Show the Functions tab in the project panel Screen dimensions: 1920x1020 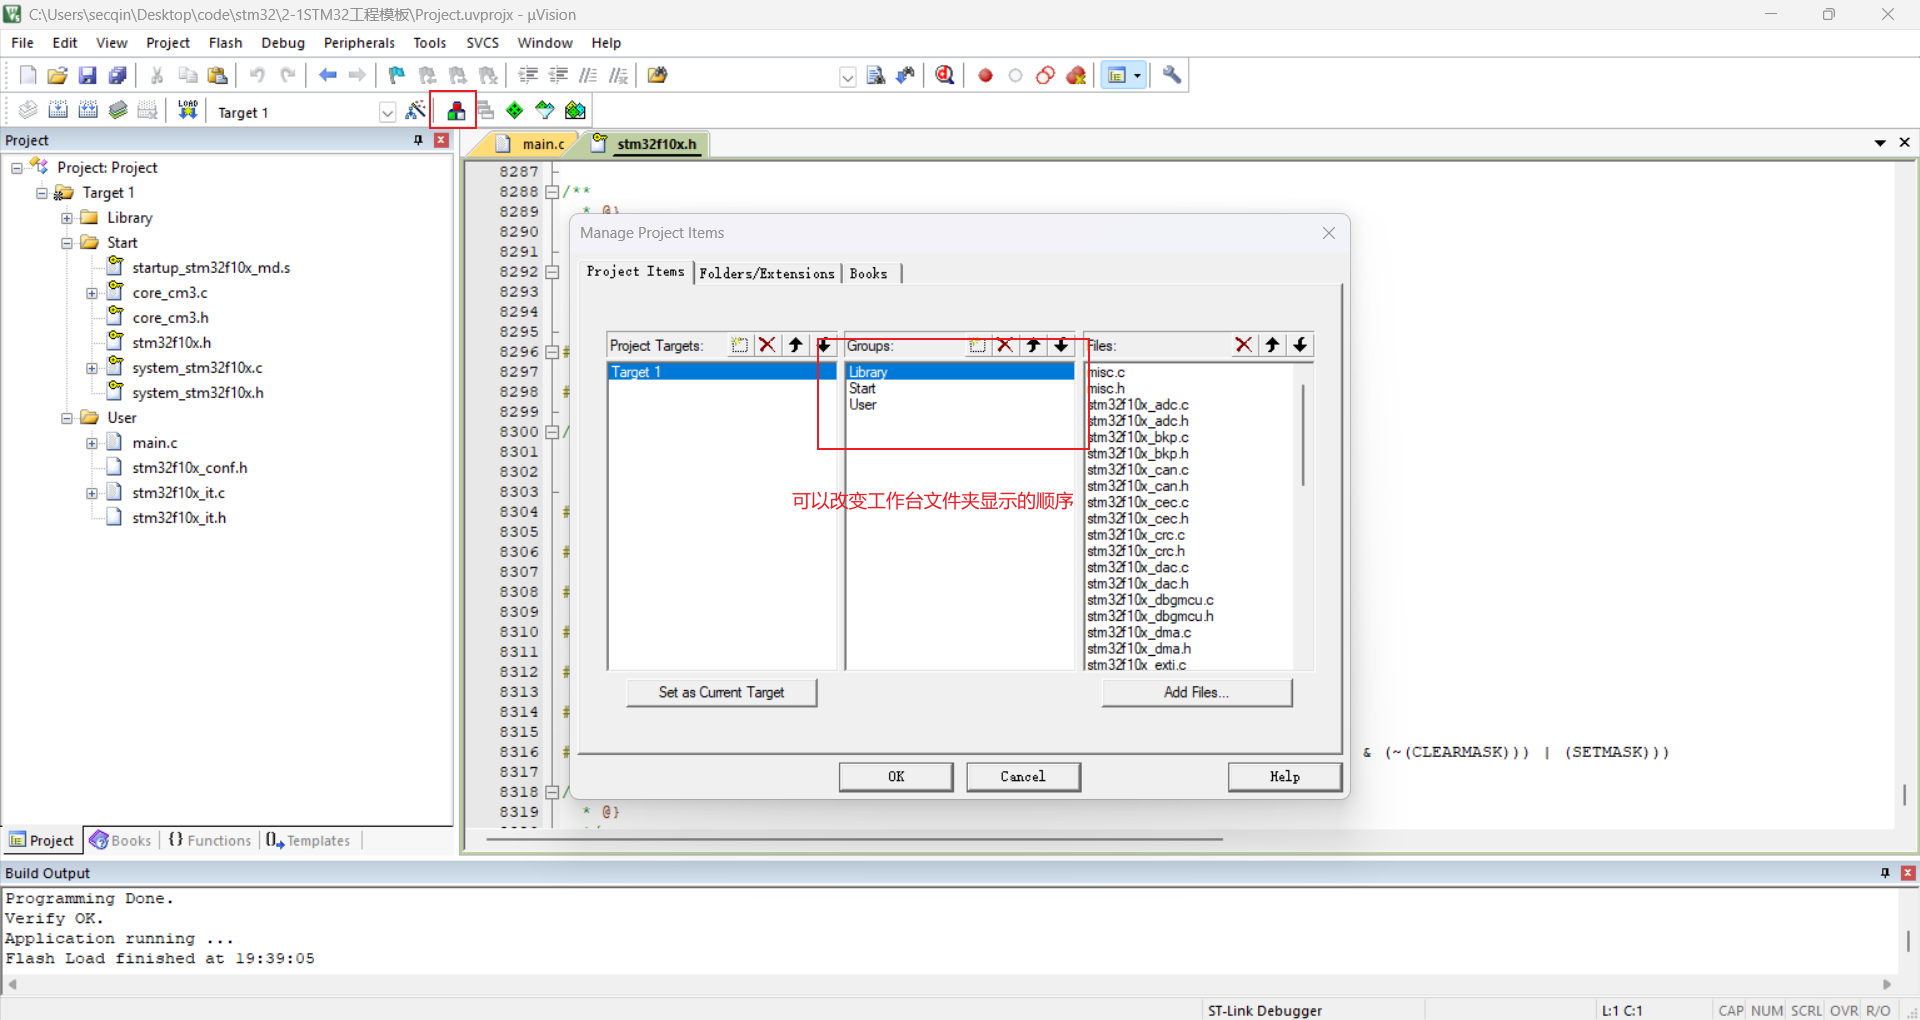click(x=210, y=841)
